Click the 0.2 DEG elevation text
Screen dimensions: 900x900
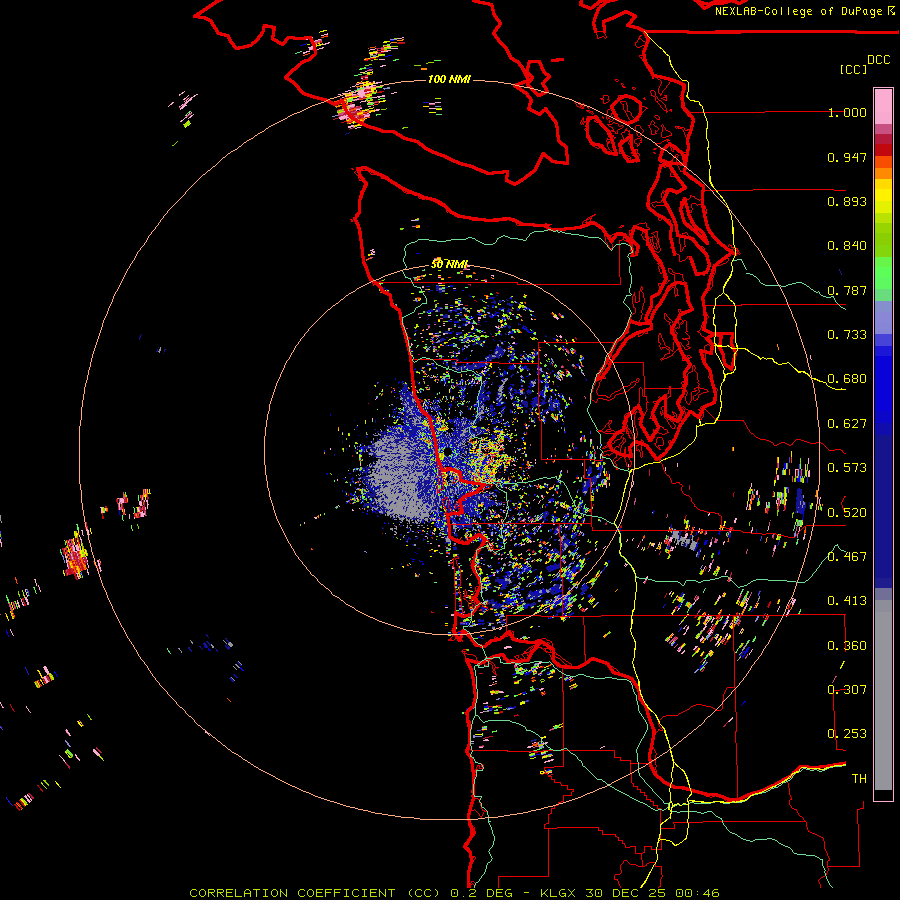482,893
